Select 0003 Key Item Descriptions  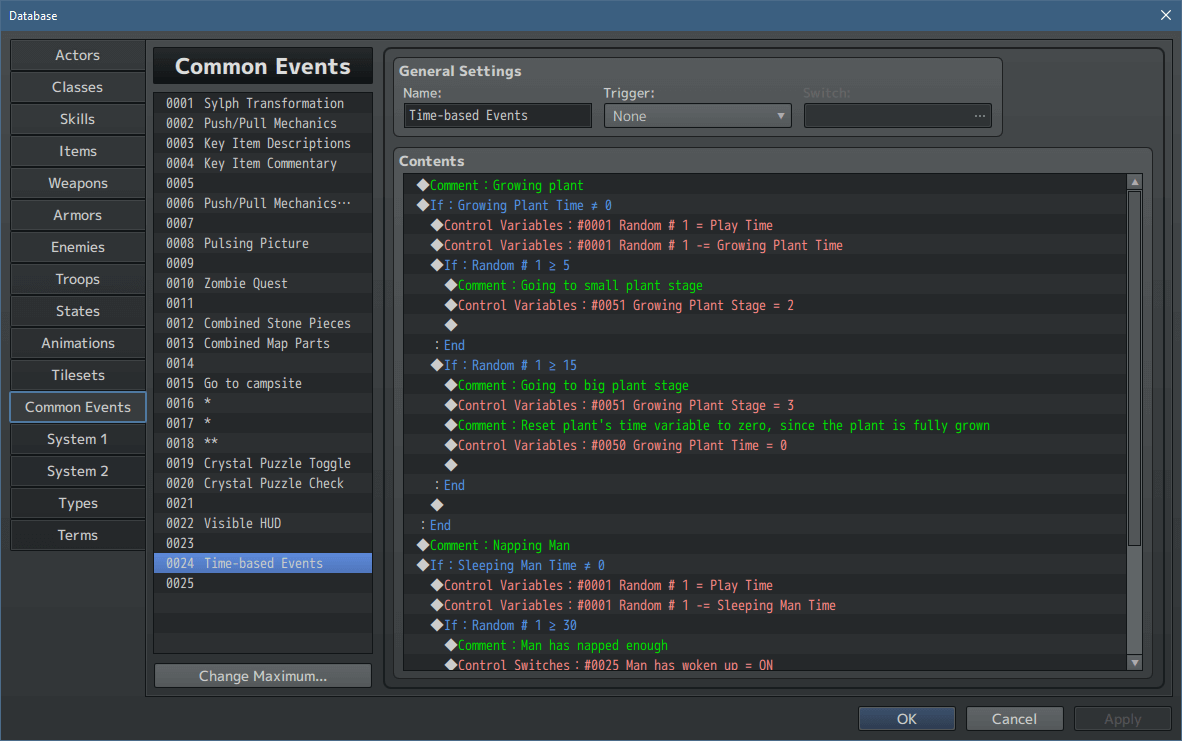tap(263, 143)
